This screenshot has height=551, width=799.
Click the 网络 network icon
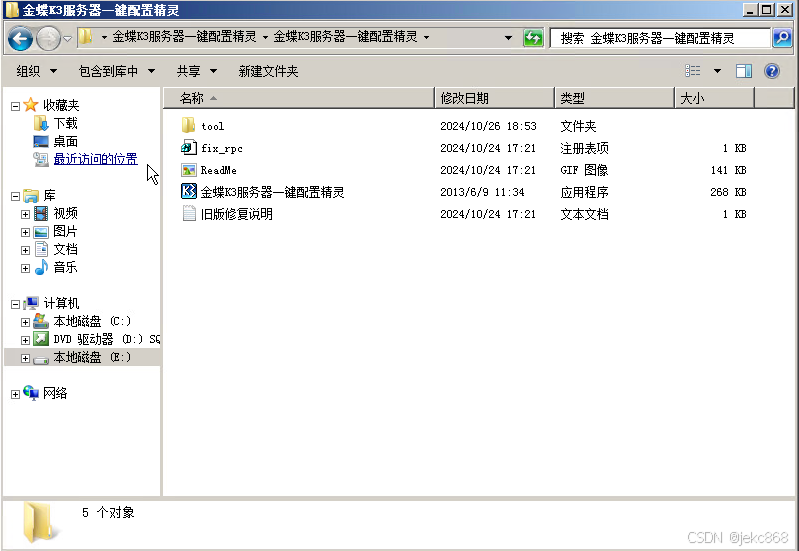click(31, 393)
